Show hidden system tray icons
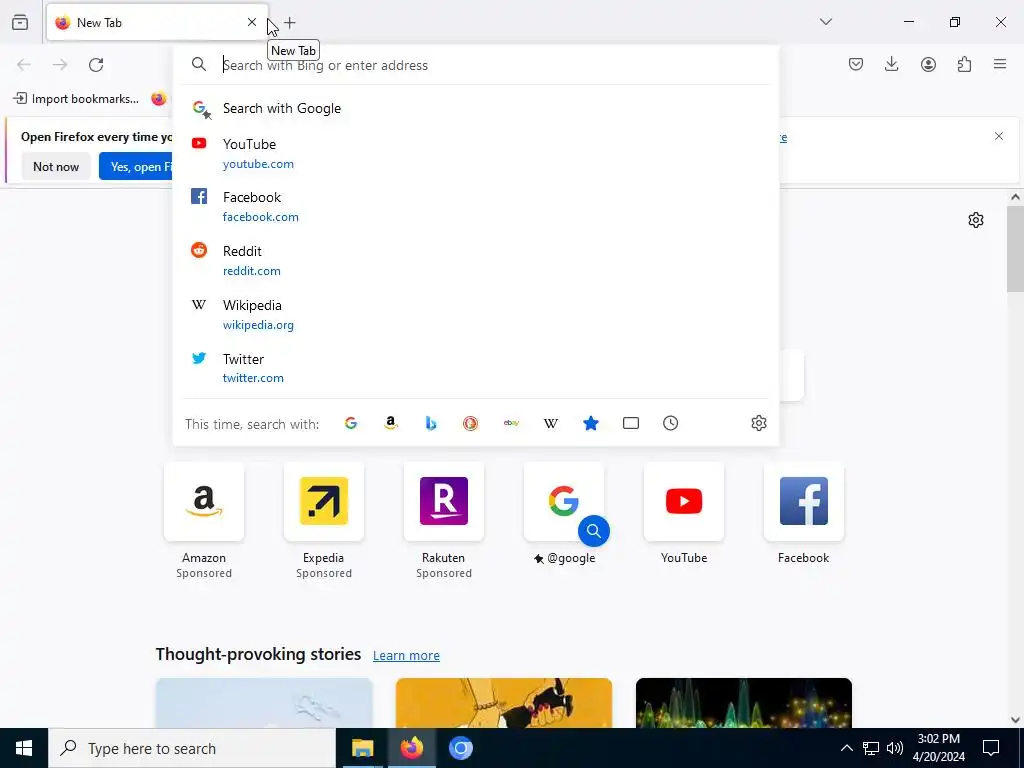Viewport: 1024px width, 768px height. pos(846,748)
